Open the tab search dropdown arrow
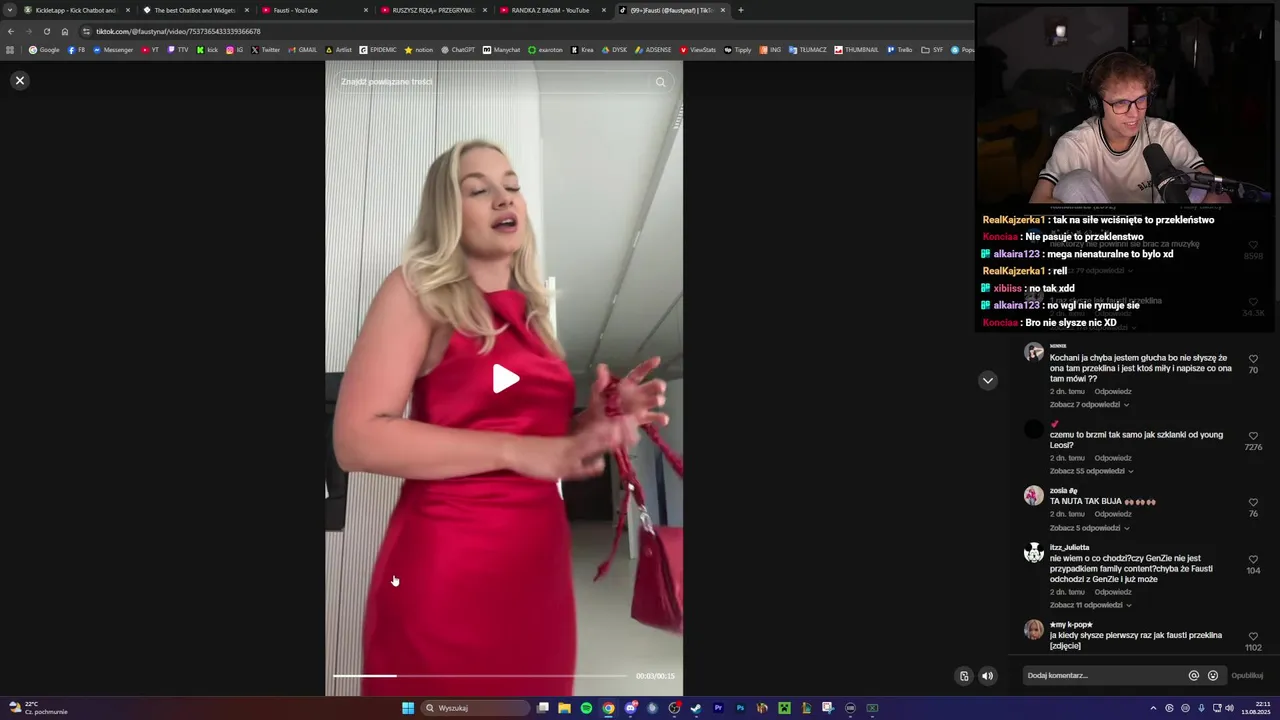The image size is (1280, 720). click(10, 10)
